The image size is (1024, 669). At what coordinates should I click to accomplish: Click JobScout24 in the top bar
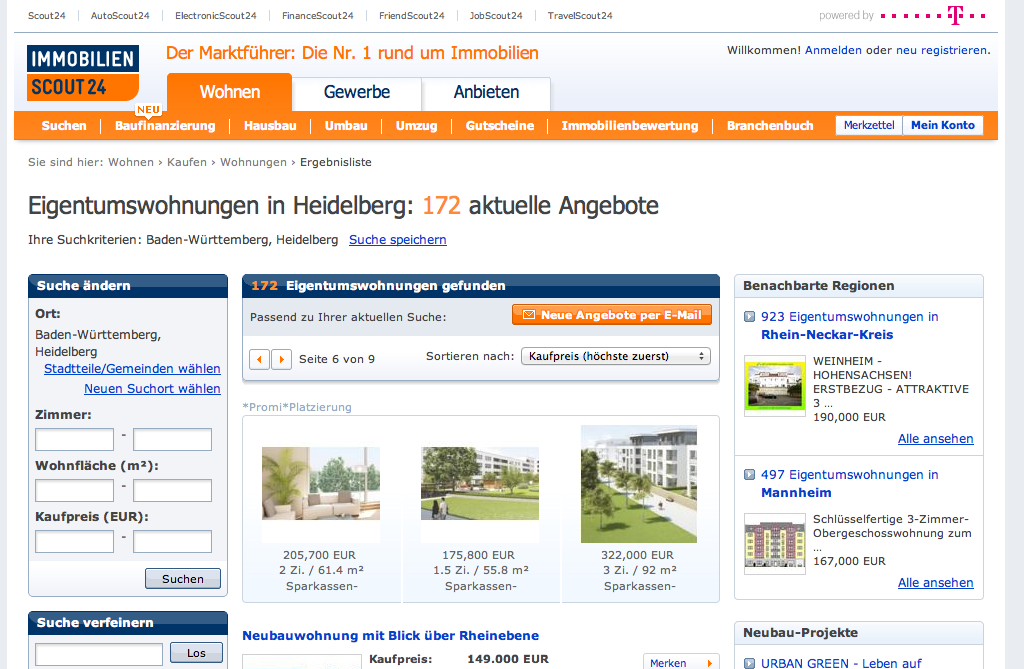496,16
